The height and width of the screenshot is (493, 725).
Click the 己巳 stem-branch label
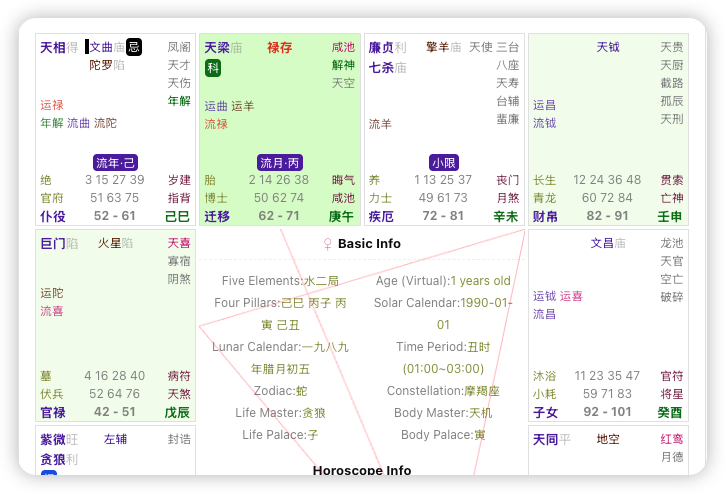tap(178, 216)
